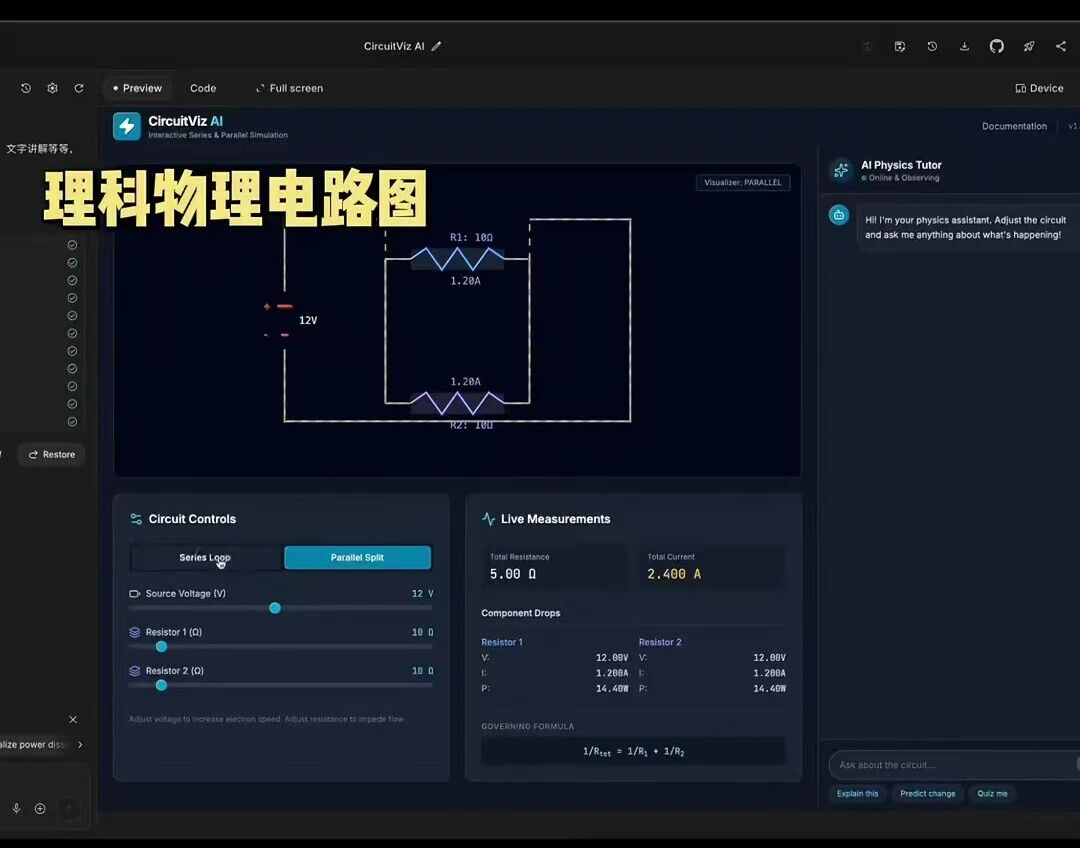Open the GitHub repository icon

pyautogui.click(x=996, y=46)
